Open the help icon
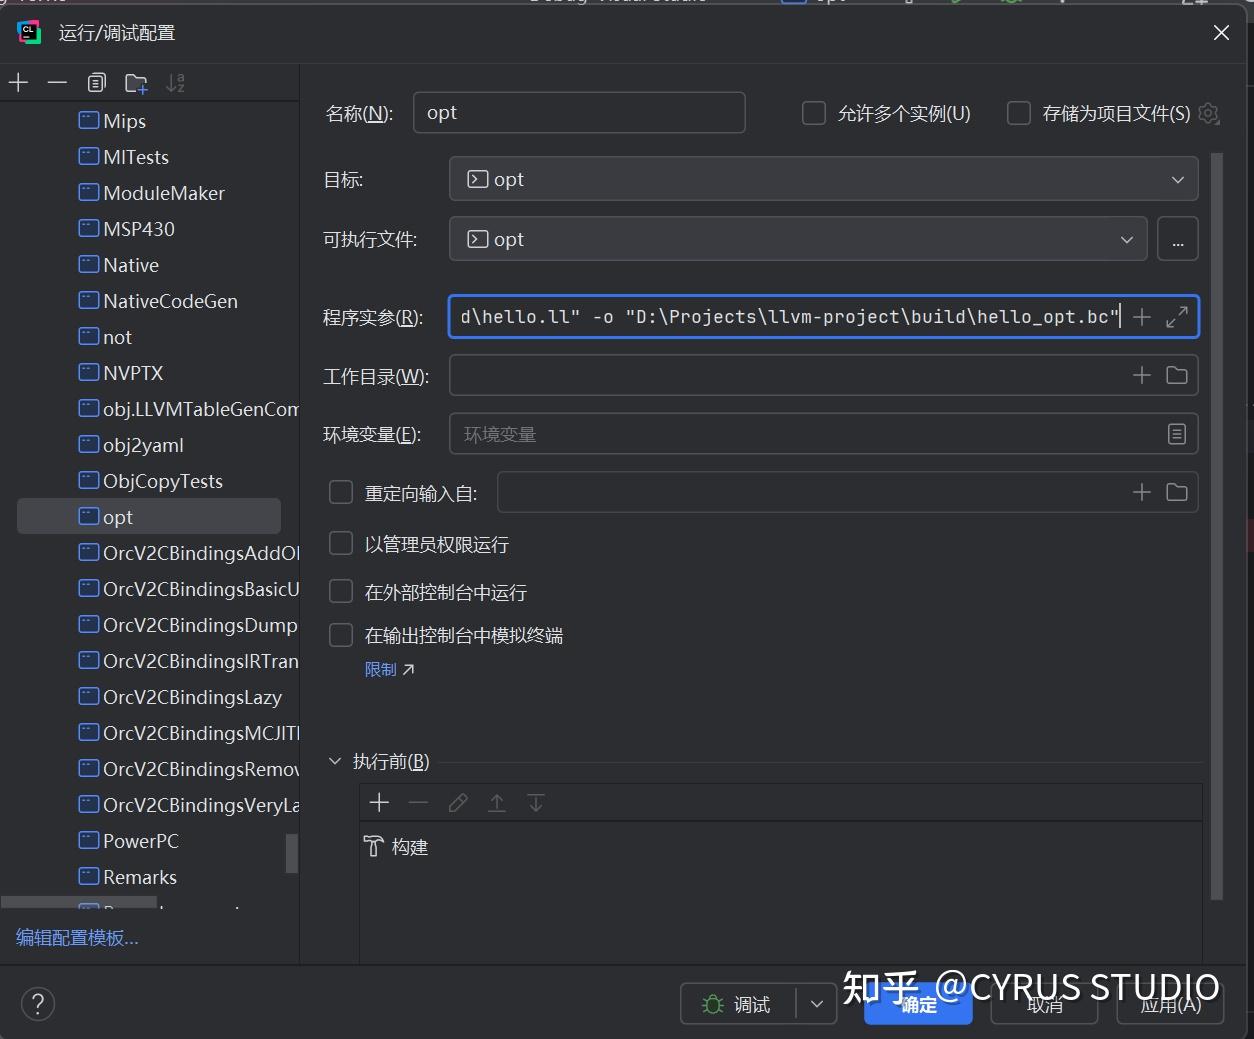Image resolution: width=1254 pixels, height=1039 pixels. point(37,1003)
